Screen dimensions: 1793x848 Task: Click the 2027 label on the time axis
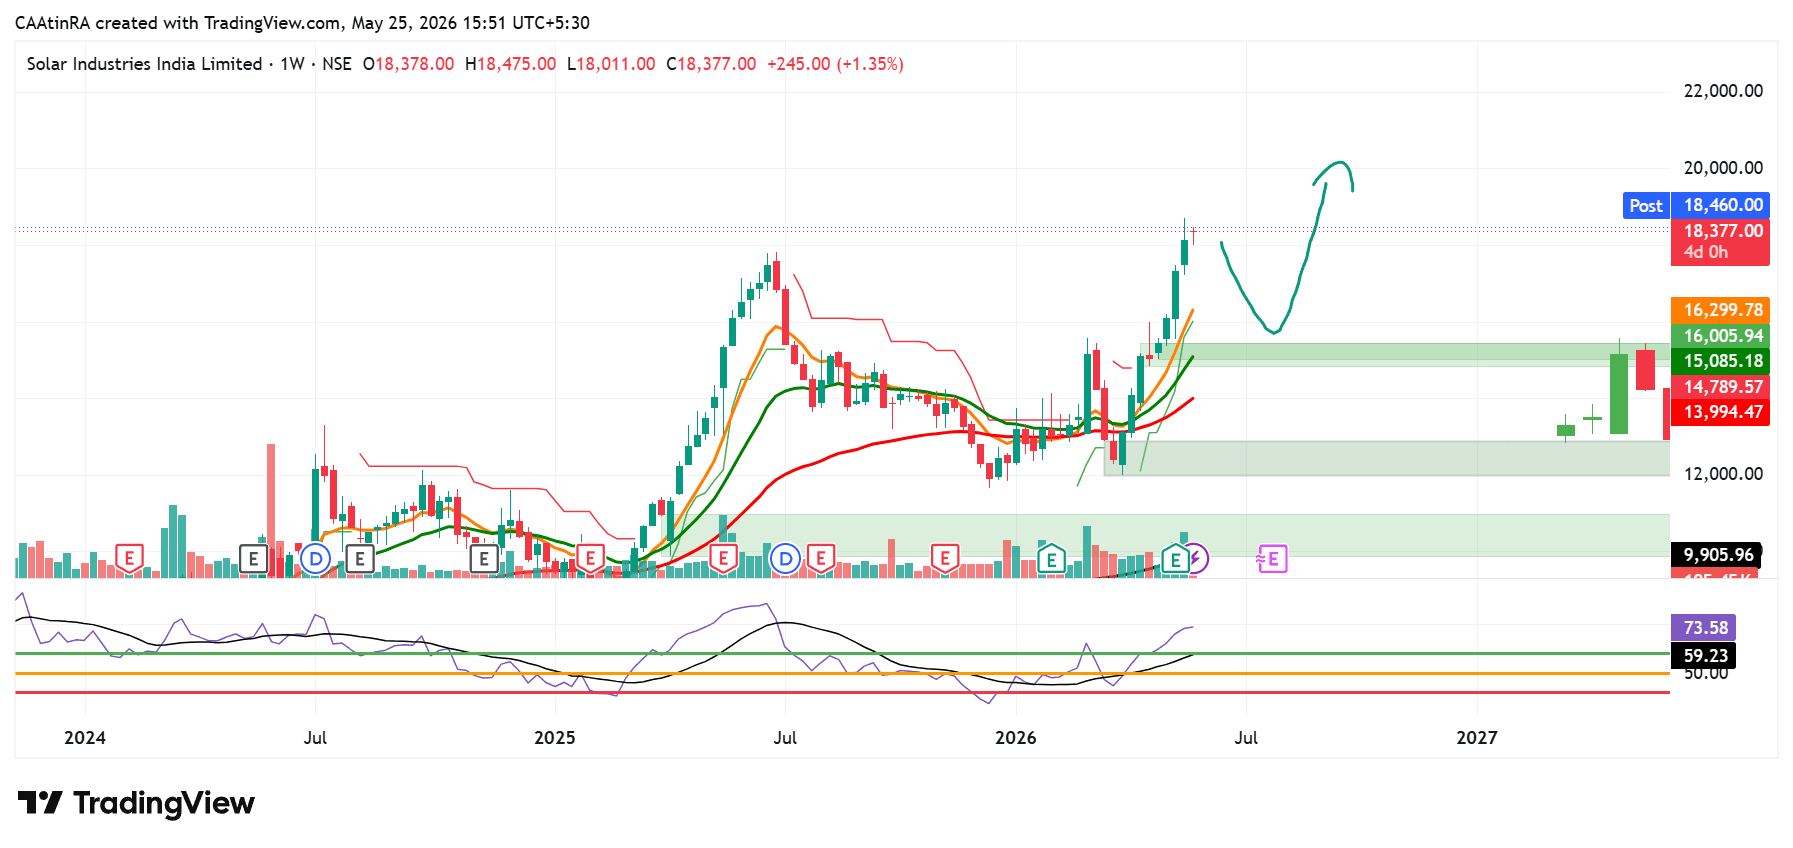[x=1477, y=738]
